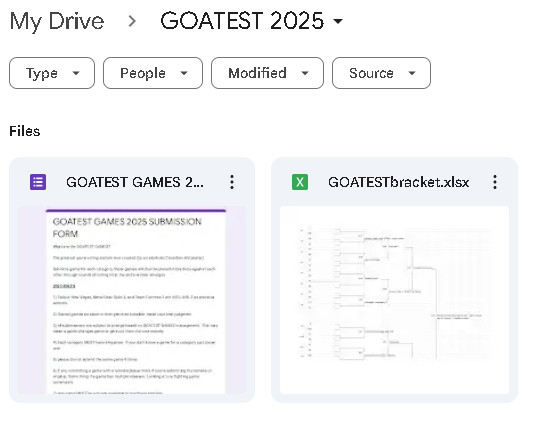Image resolution: width=548 pixels, height=423 pixels.
Task: Click the arrow inside the Type chip
Action: click(76, 73)
